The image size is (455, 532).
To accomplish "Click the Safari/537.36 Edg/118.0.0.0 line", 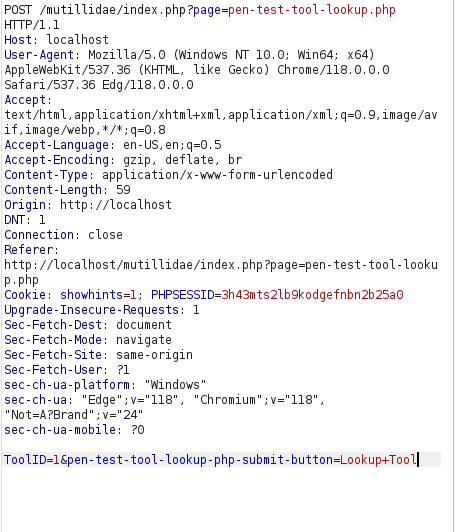I will [99, 84].
